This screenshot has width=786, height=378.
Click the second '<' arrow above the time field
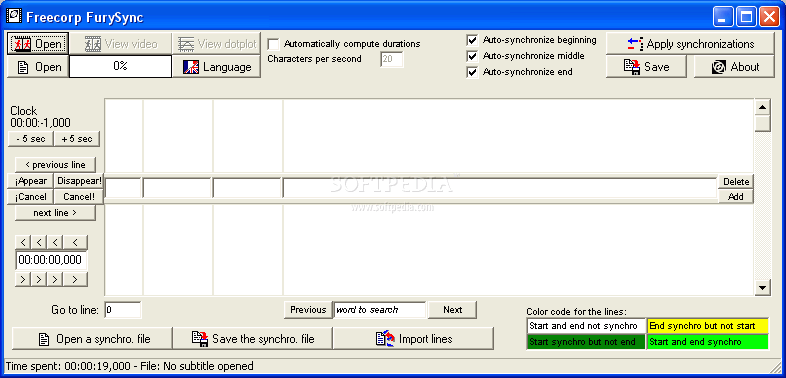39,243
